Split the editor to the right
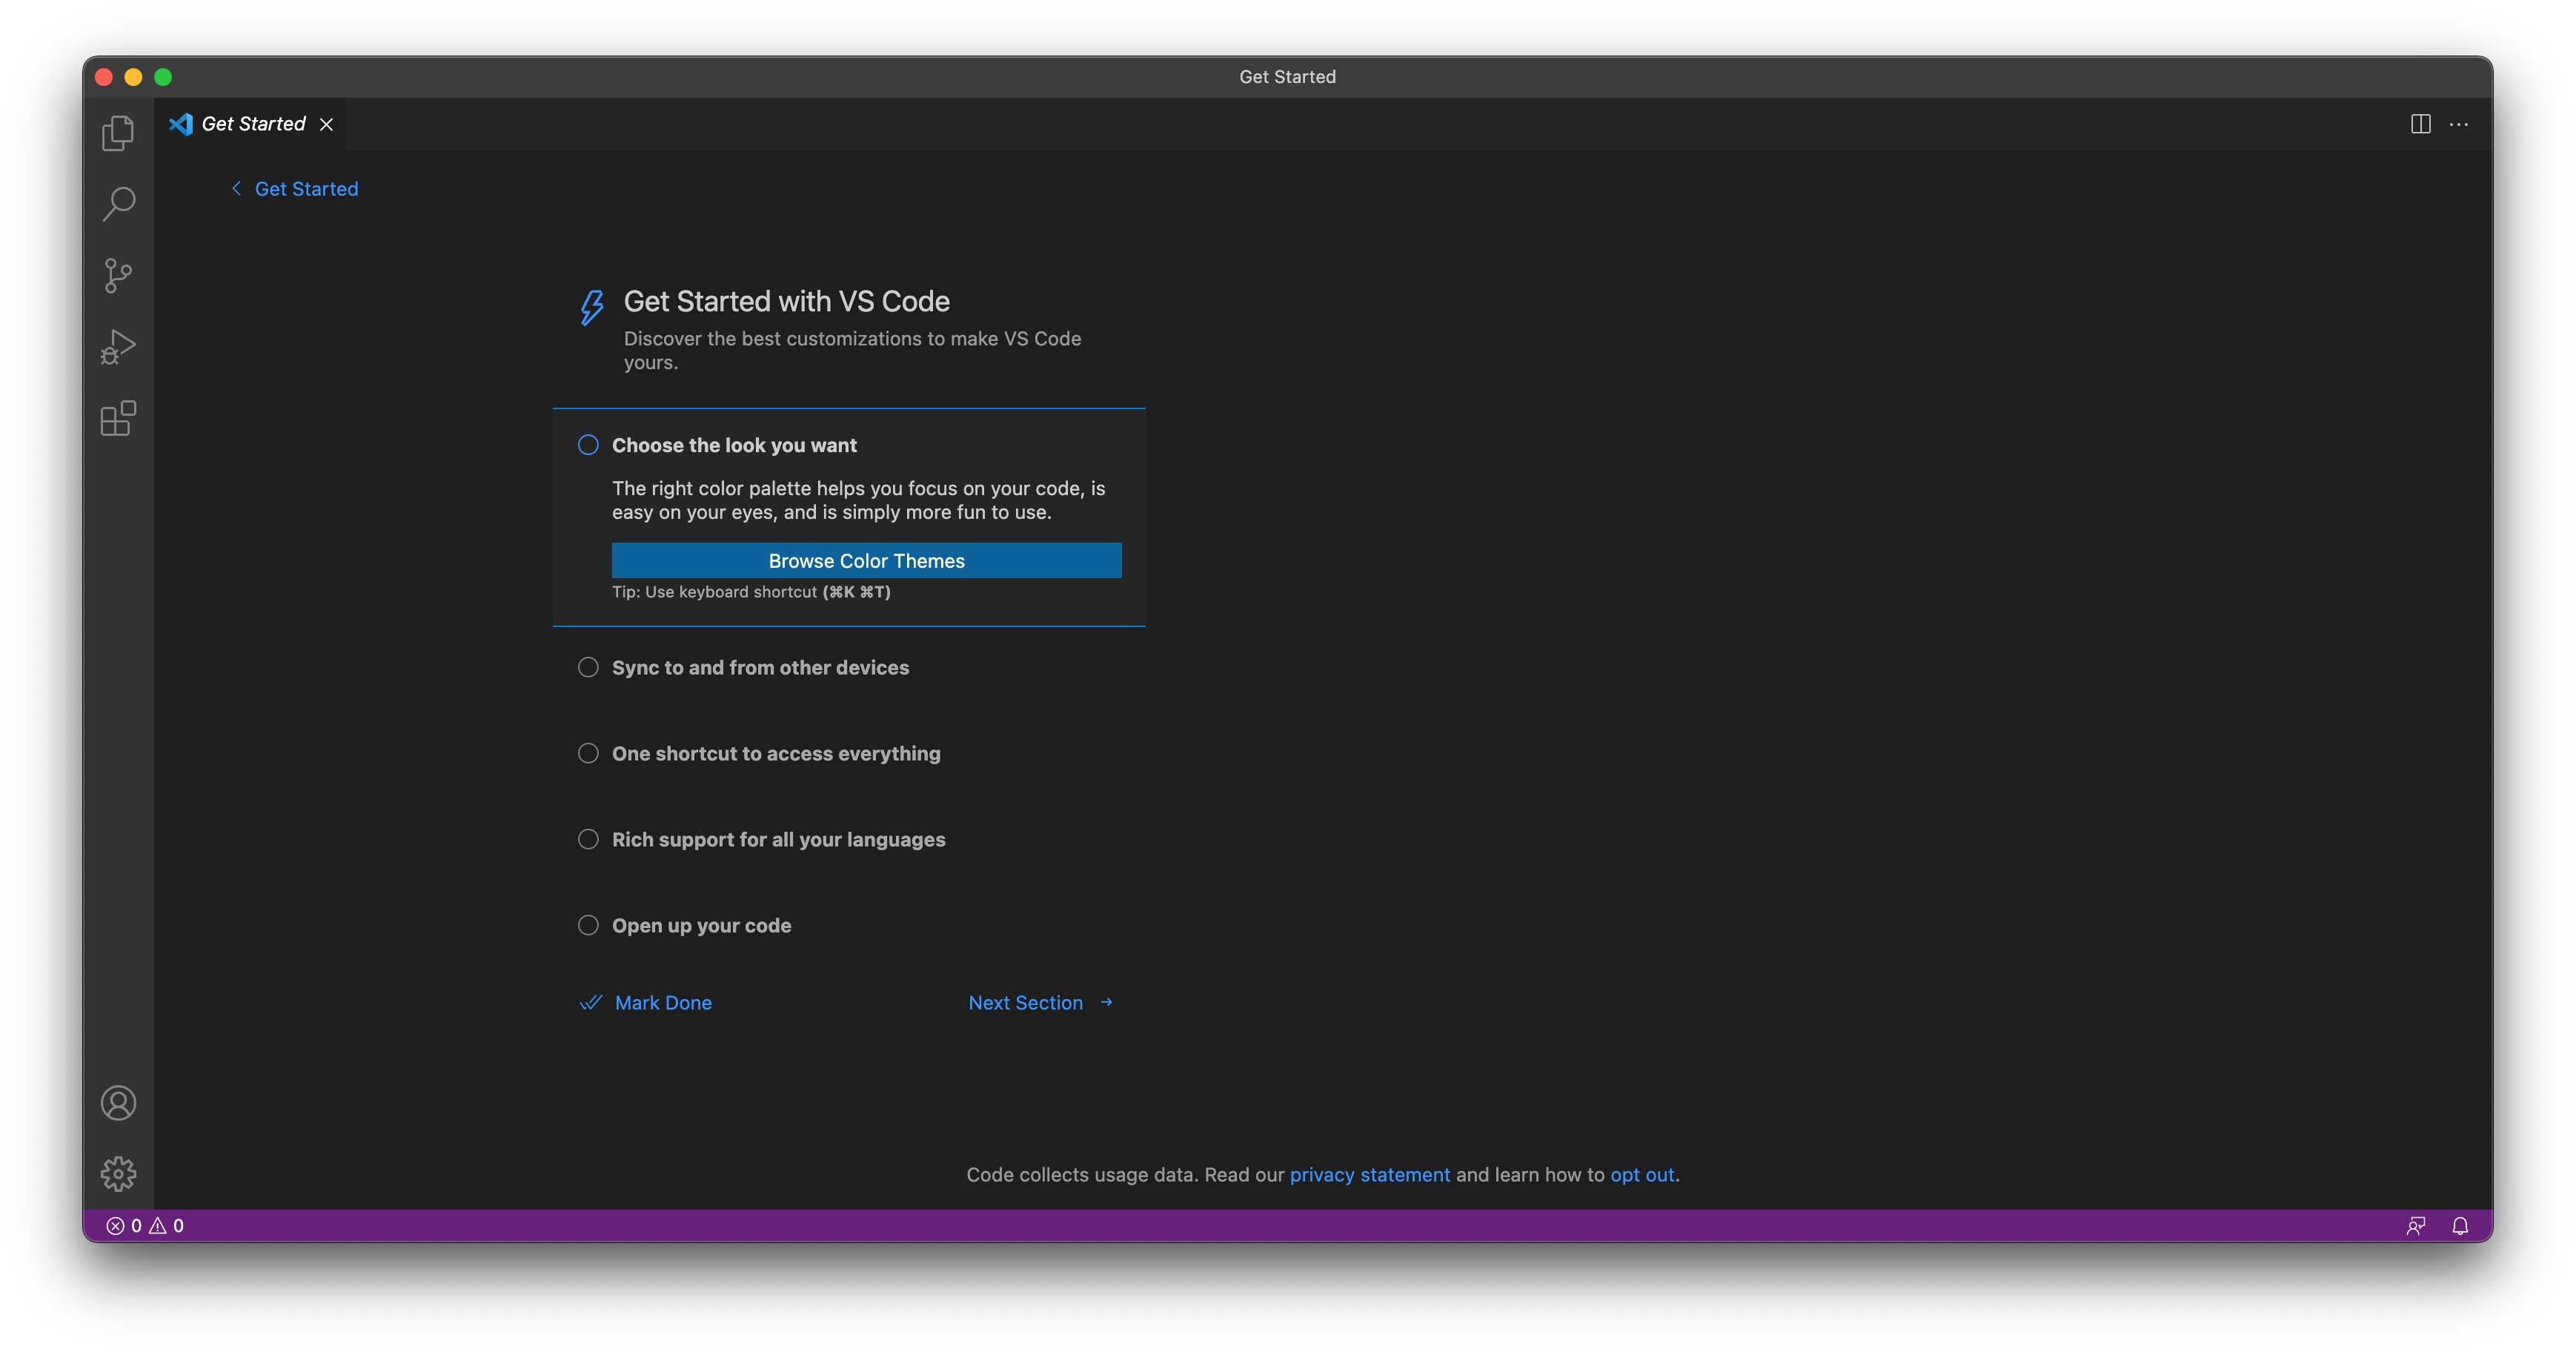Image resolution: width=2576 pixels, height=1352 pixels. click(x=2420, y=124)
